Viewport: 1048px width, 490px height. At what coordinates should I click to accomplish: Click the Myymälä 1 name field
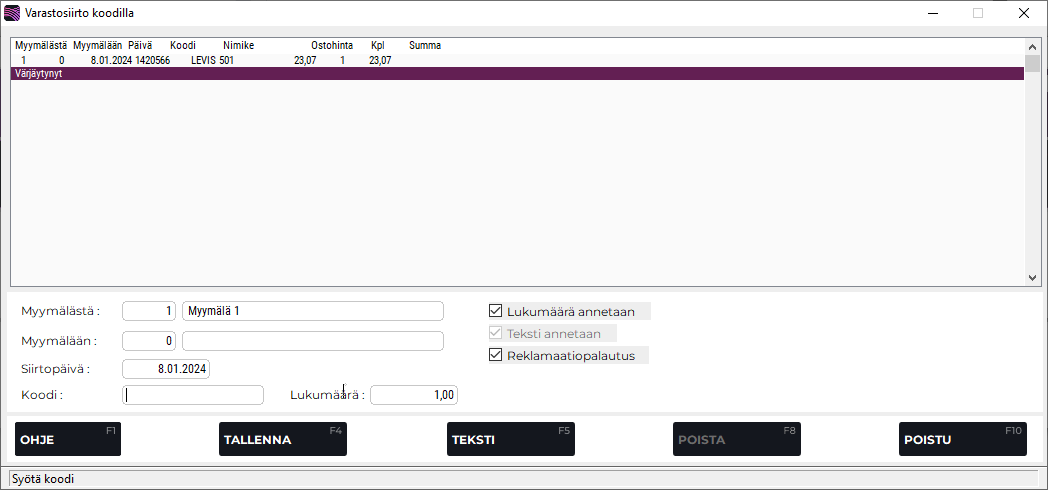coord(312,311)
